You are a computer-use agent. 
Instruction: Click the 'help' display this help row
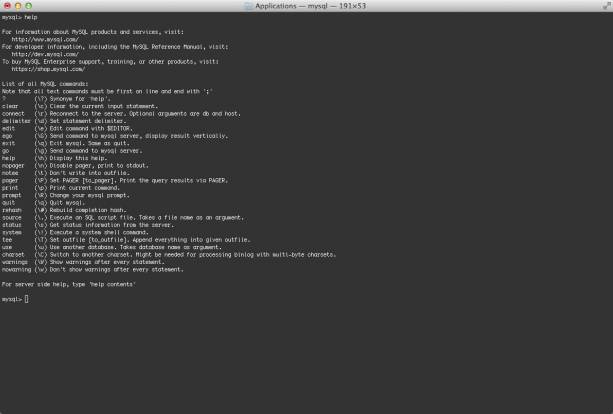tap(54, 158)
